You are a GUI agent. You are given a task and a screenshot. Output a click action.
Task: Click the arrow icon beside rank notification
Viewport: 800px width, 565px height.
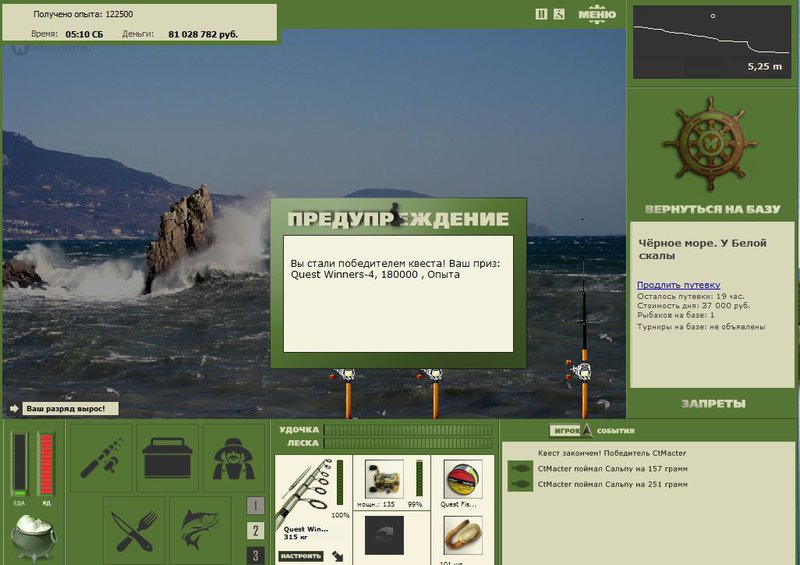coord(14,409)
